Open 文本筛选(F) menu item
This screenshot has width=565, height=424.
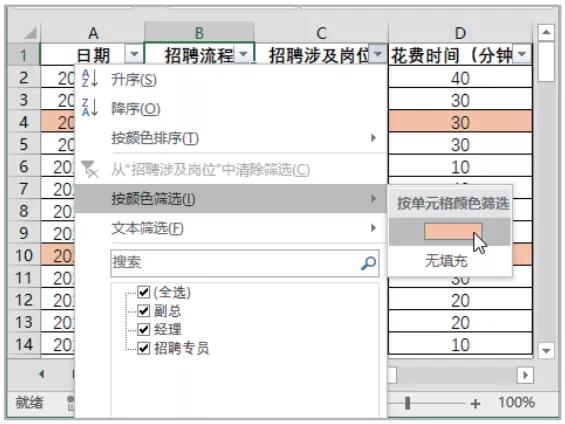pyautogui.click(x=231, y=228)
